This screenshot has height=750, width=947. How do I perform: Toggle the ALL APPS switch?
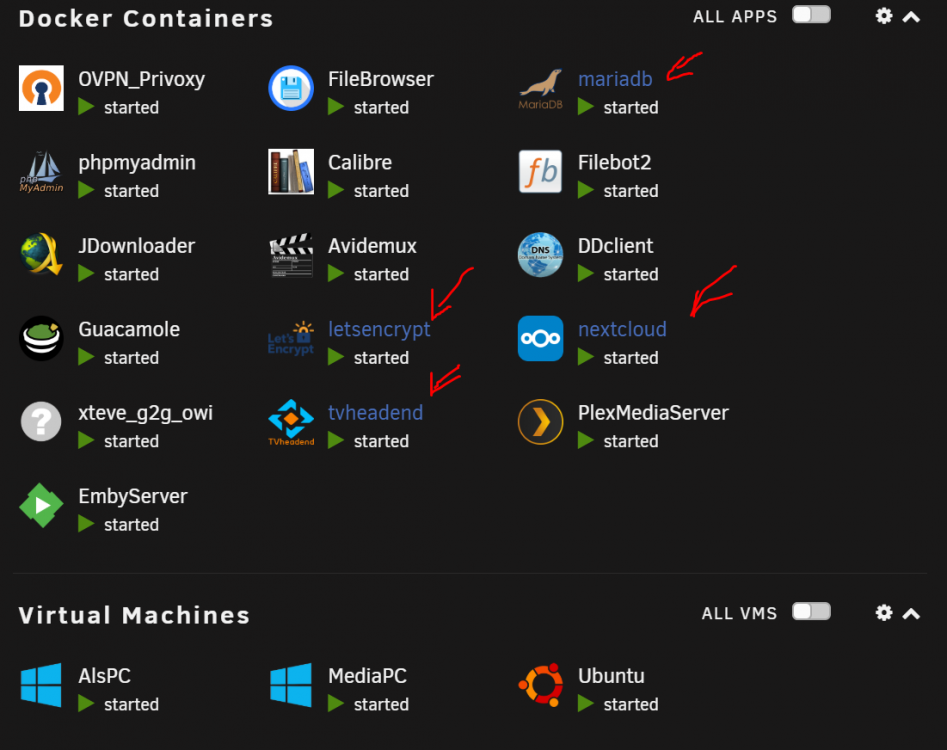pos(811,15)
